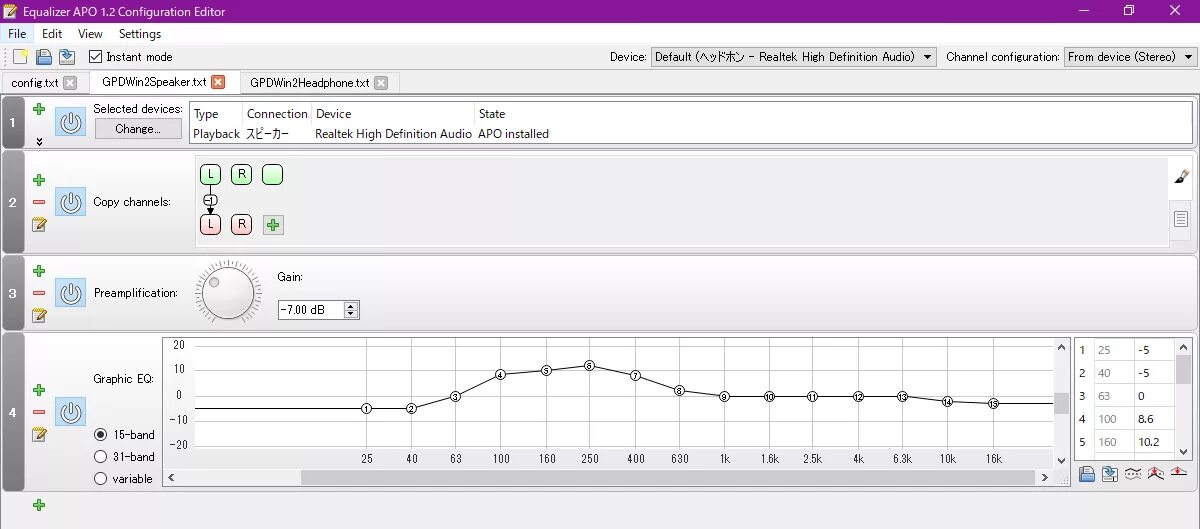Remove the Preamplification filter

point(39,293)
